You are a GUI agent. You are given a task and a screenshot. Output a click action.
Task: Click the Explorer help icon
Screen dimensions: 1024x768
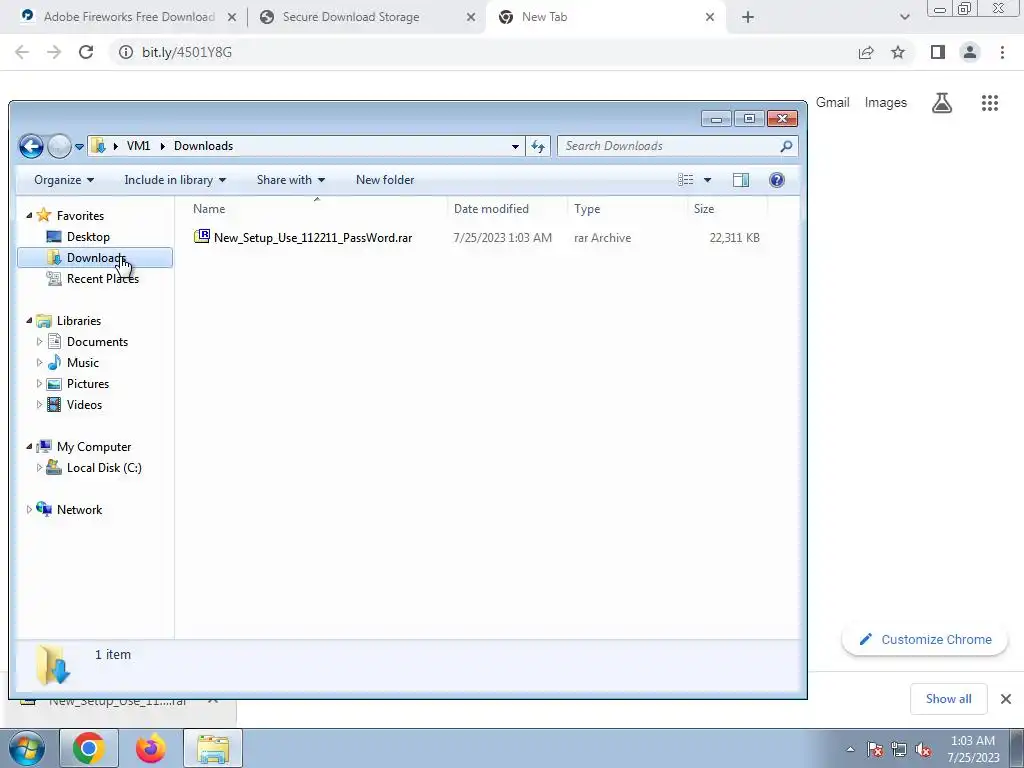tap(776, 180)
